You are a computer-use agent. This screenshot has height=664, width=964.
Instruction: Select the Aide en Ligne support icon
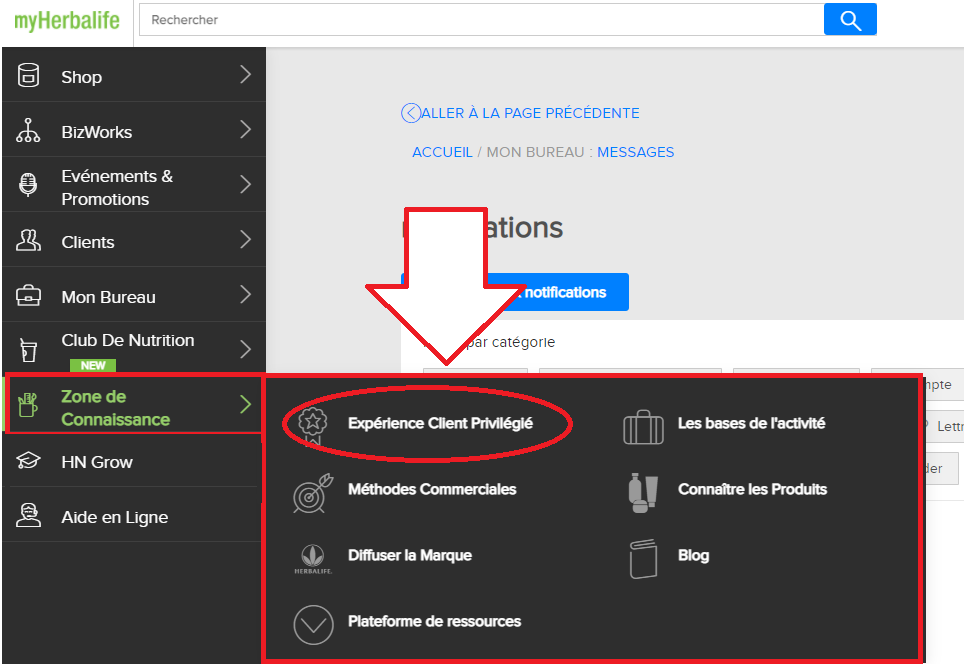(x=28, y=515)
